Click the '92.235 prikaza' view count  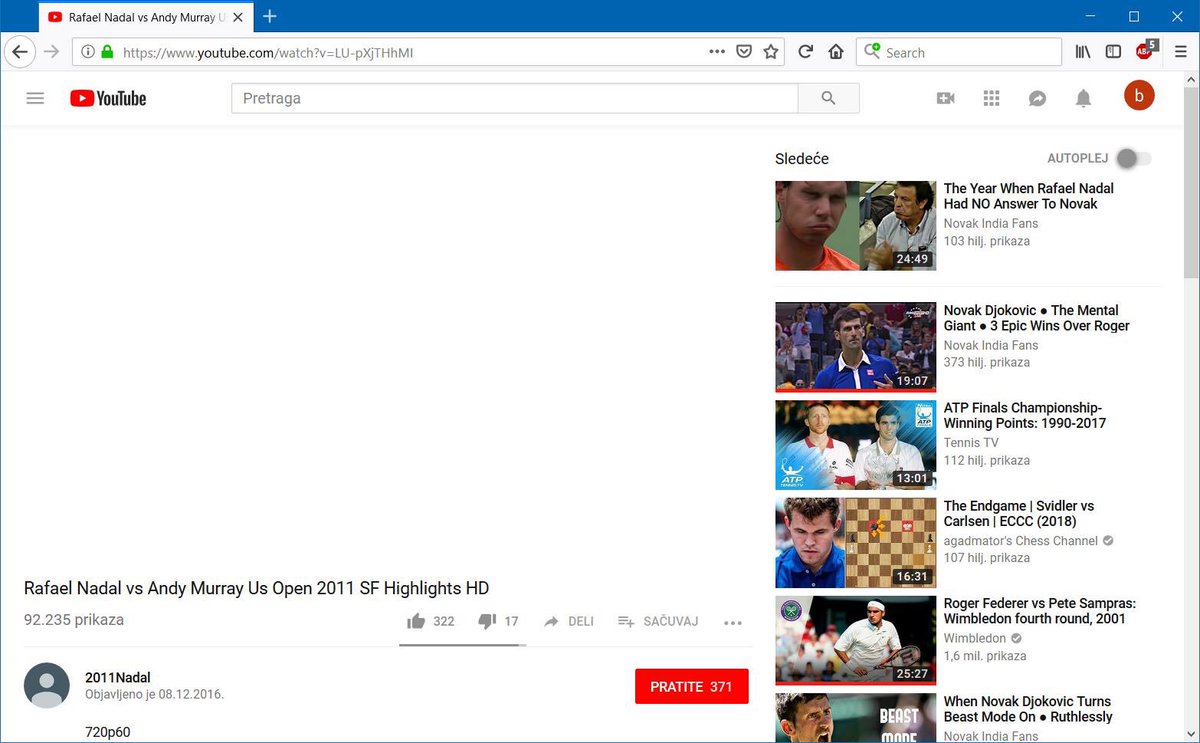tap(74, 620)
